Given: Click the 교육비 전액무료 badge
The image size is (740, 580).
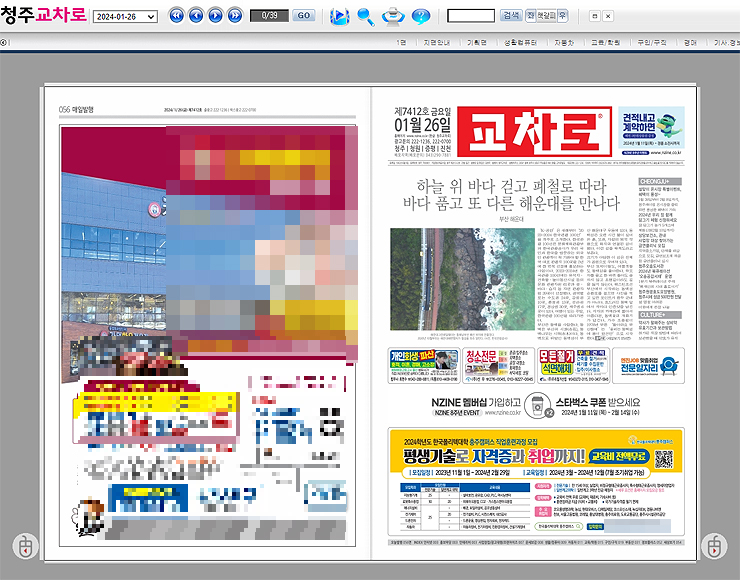Looking at the screenshot, I should pos(619,456).
